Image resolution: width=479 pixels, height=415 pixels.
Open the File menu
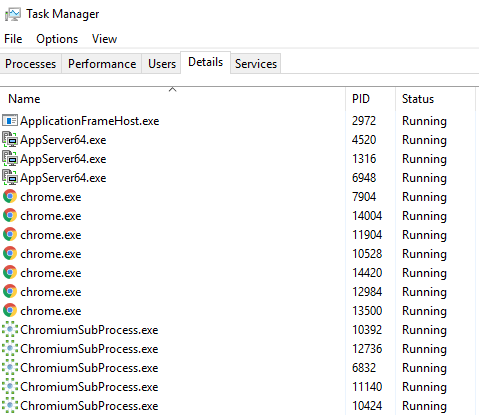pos(13,39)
